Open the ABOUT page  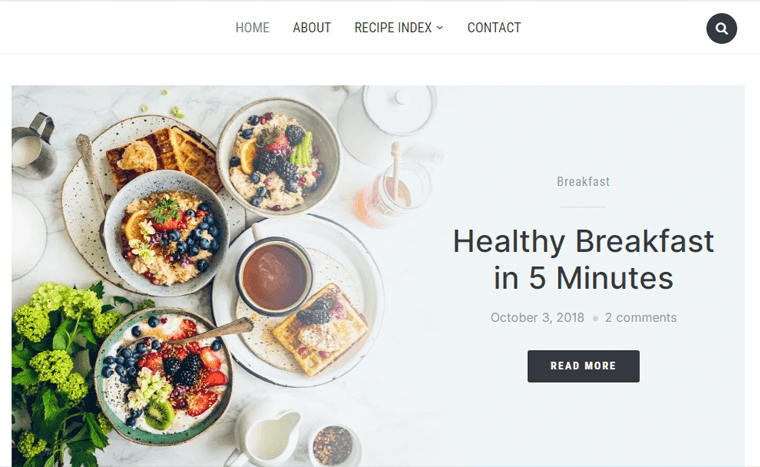pyautogui.click(x=312, y=28)
